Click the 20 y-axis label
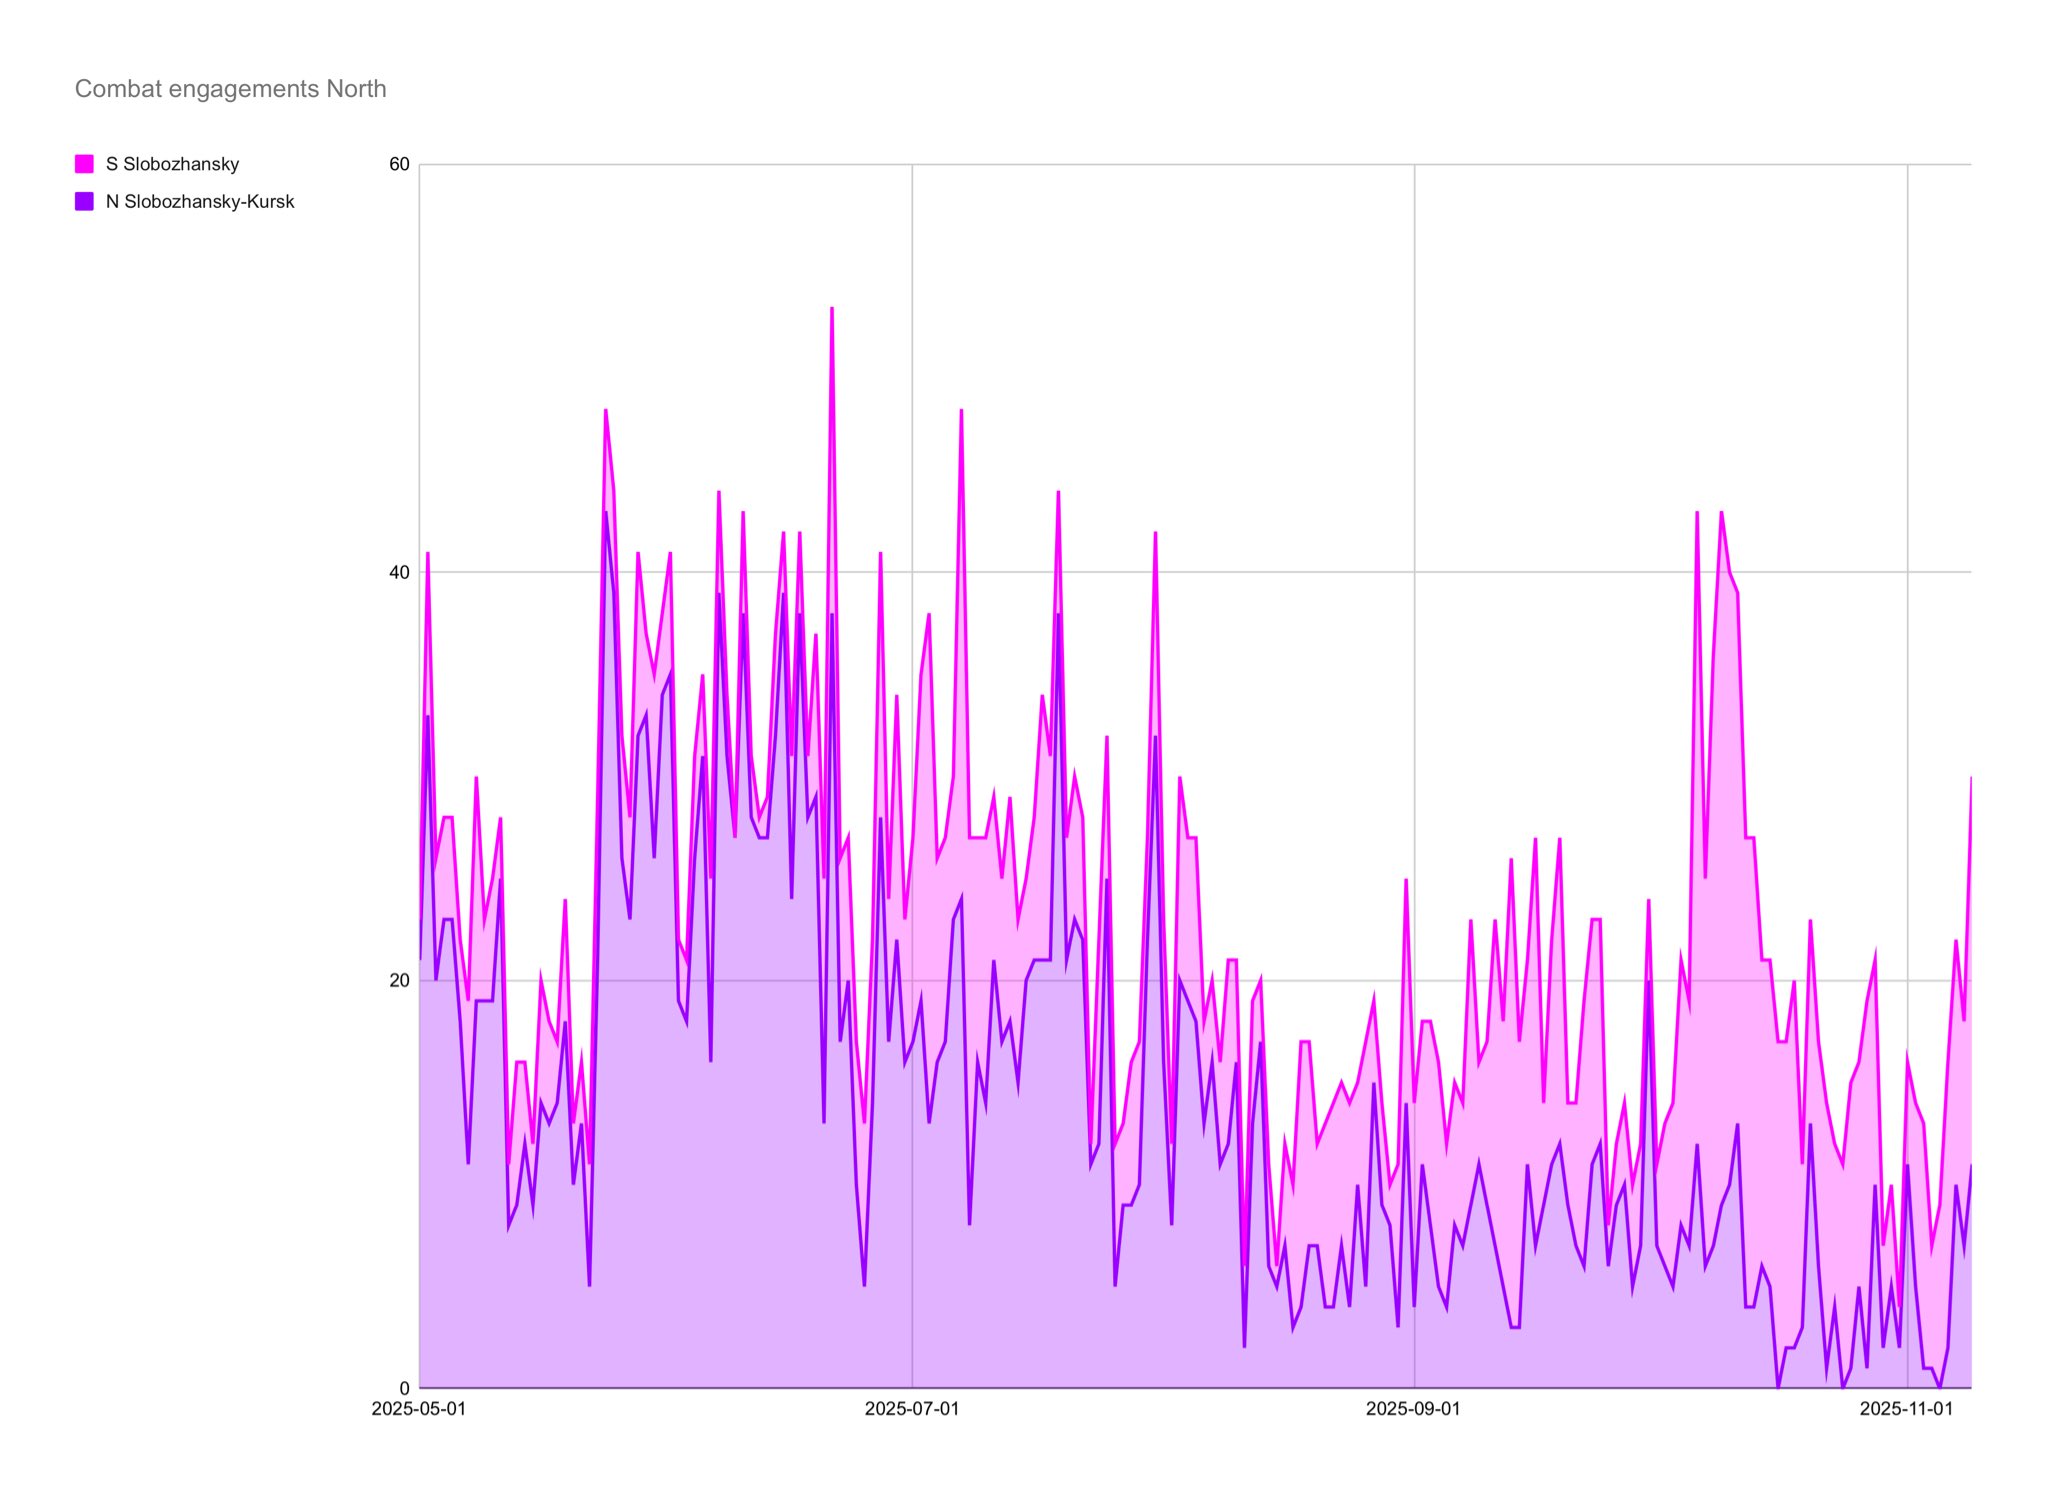 pos(399,980)
